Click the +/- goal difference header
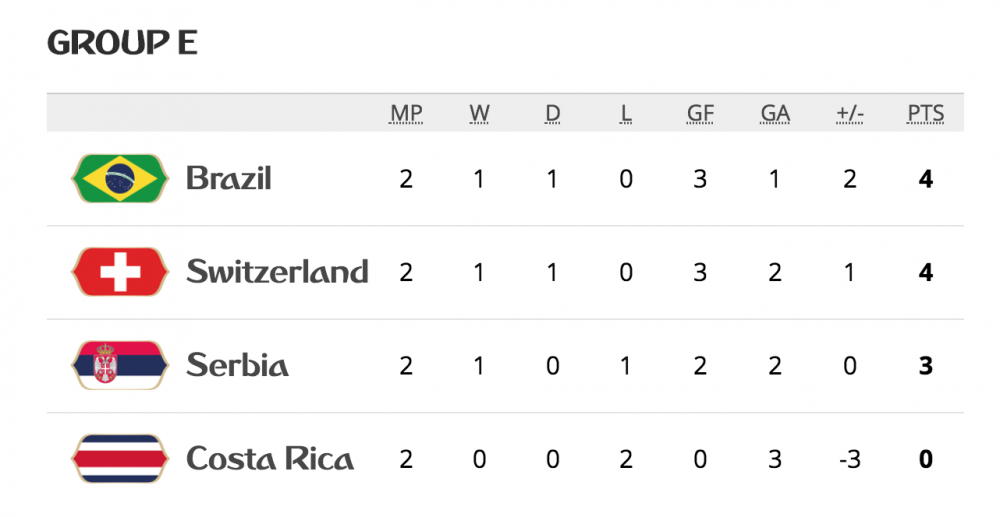 pyautogui.click(x=849, y=114)
